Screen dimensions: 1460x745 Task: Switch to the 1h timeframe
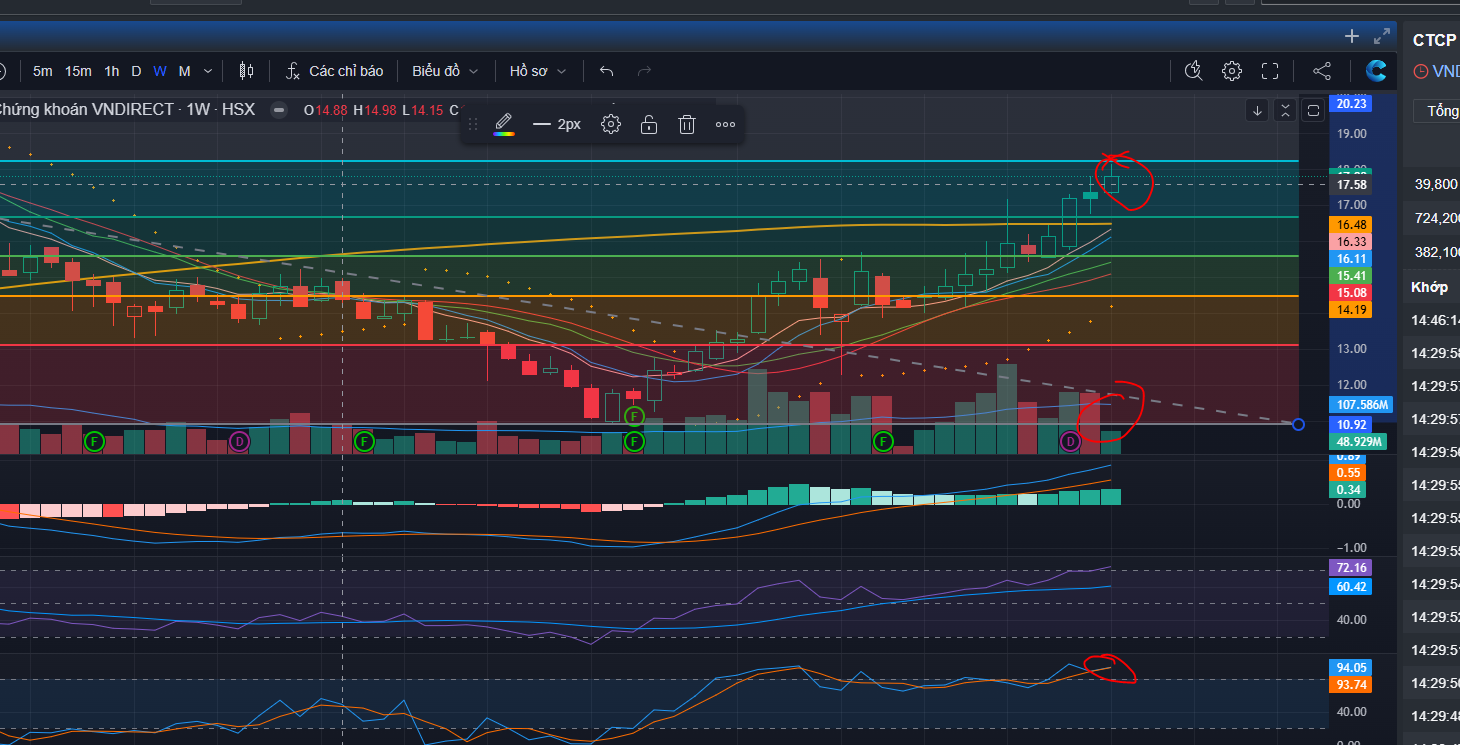[112, 71]
